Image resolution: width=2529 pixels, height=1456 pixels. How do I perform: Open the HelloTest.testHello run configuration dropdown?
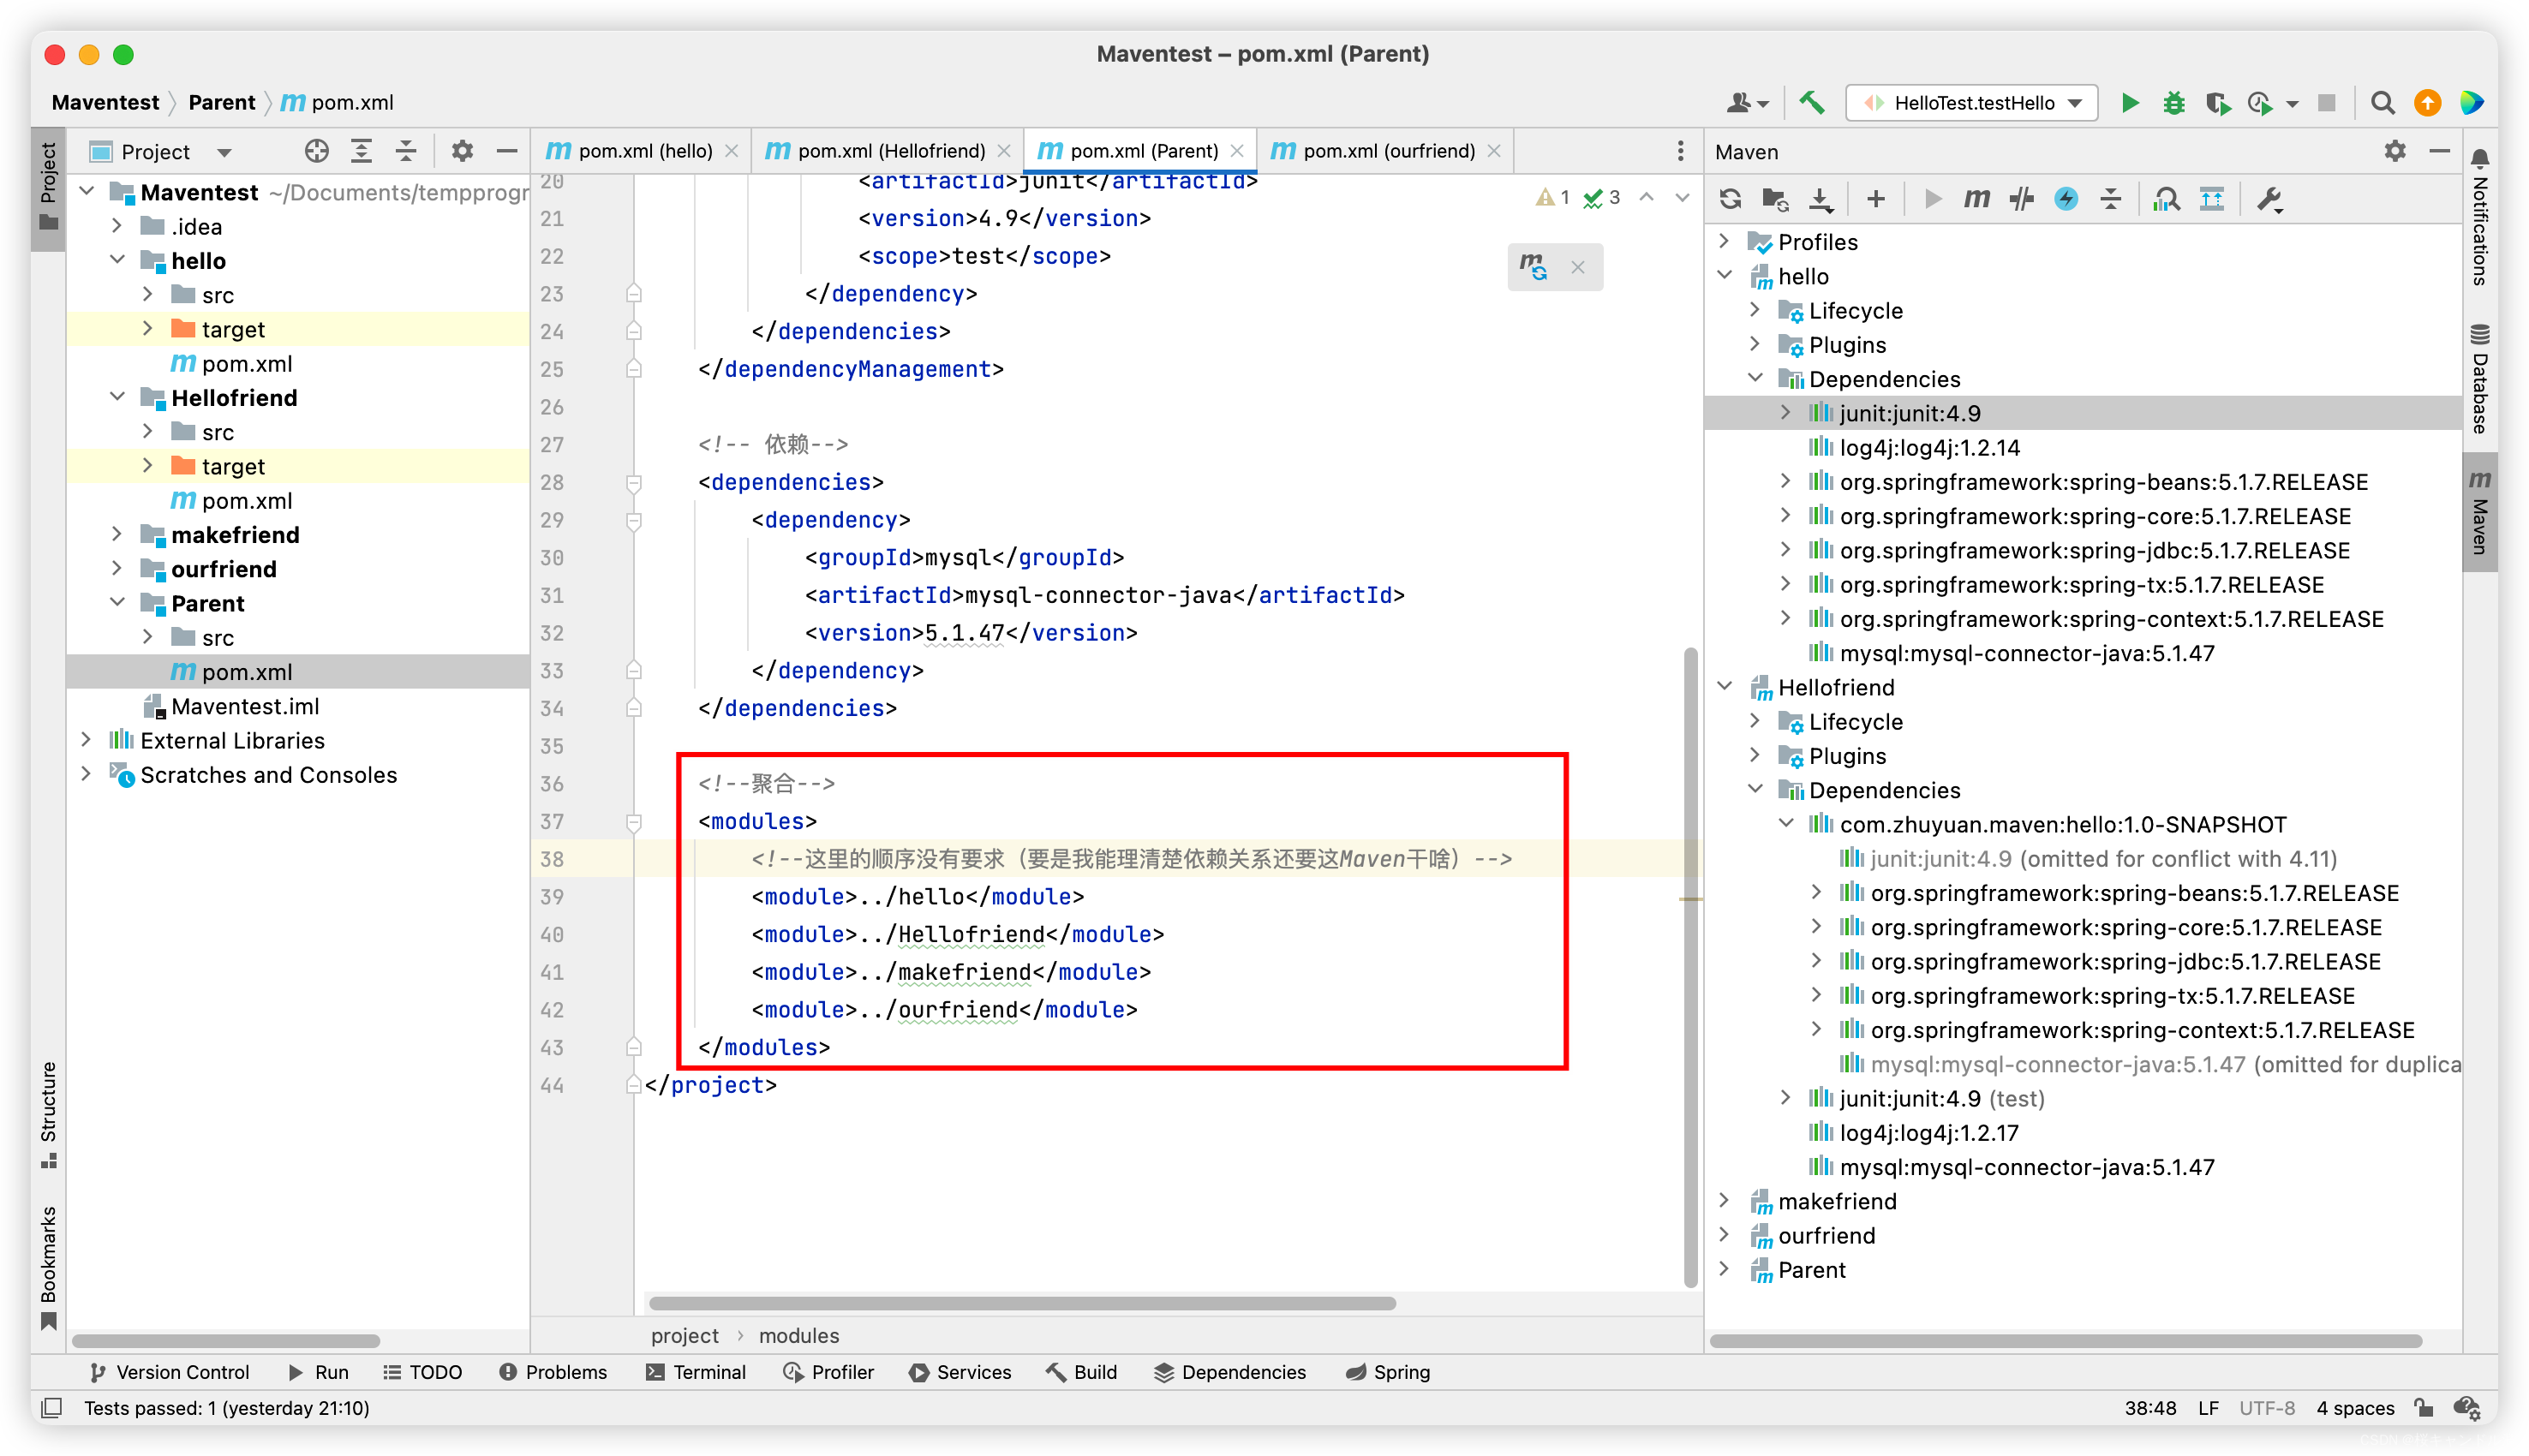(x=1970, y=103)
